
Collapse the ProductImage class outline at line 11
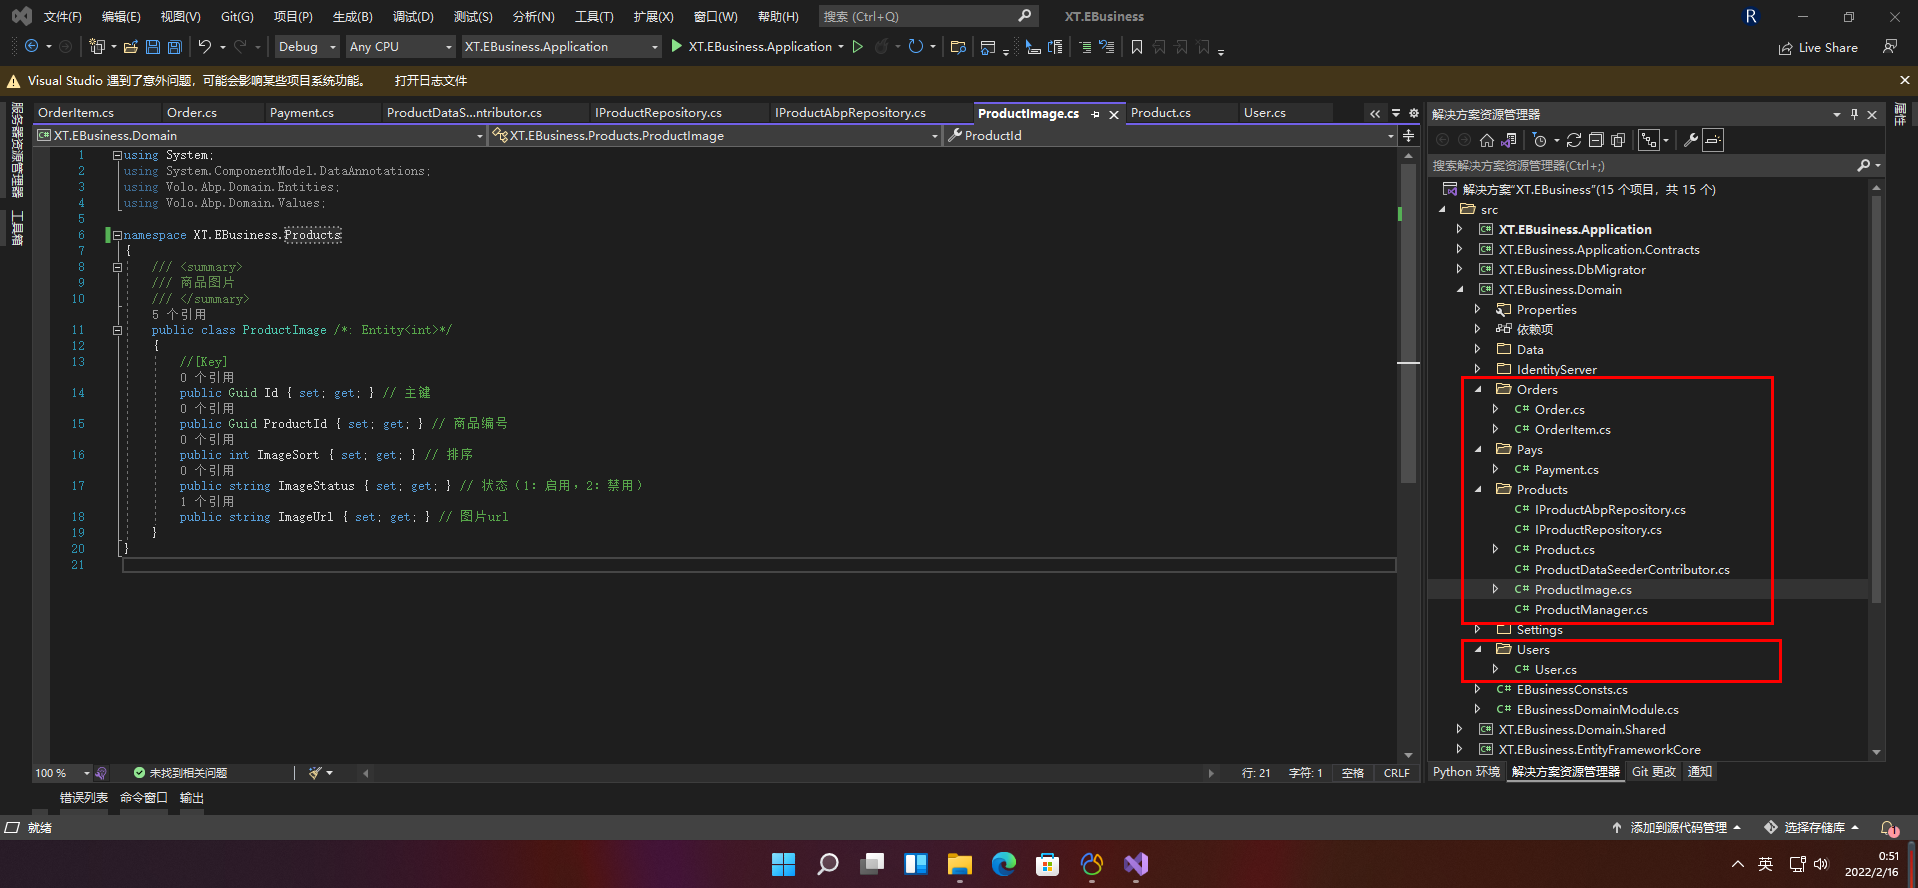117,330
